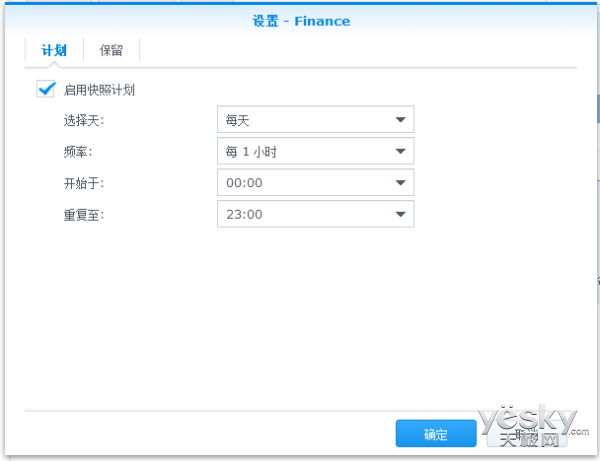The width and height of the screenshot is (600, 461).
Task: Switch to the 保留 tab
Action: 111,50
